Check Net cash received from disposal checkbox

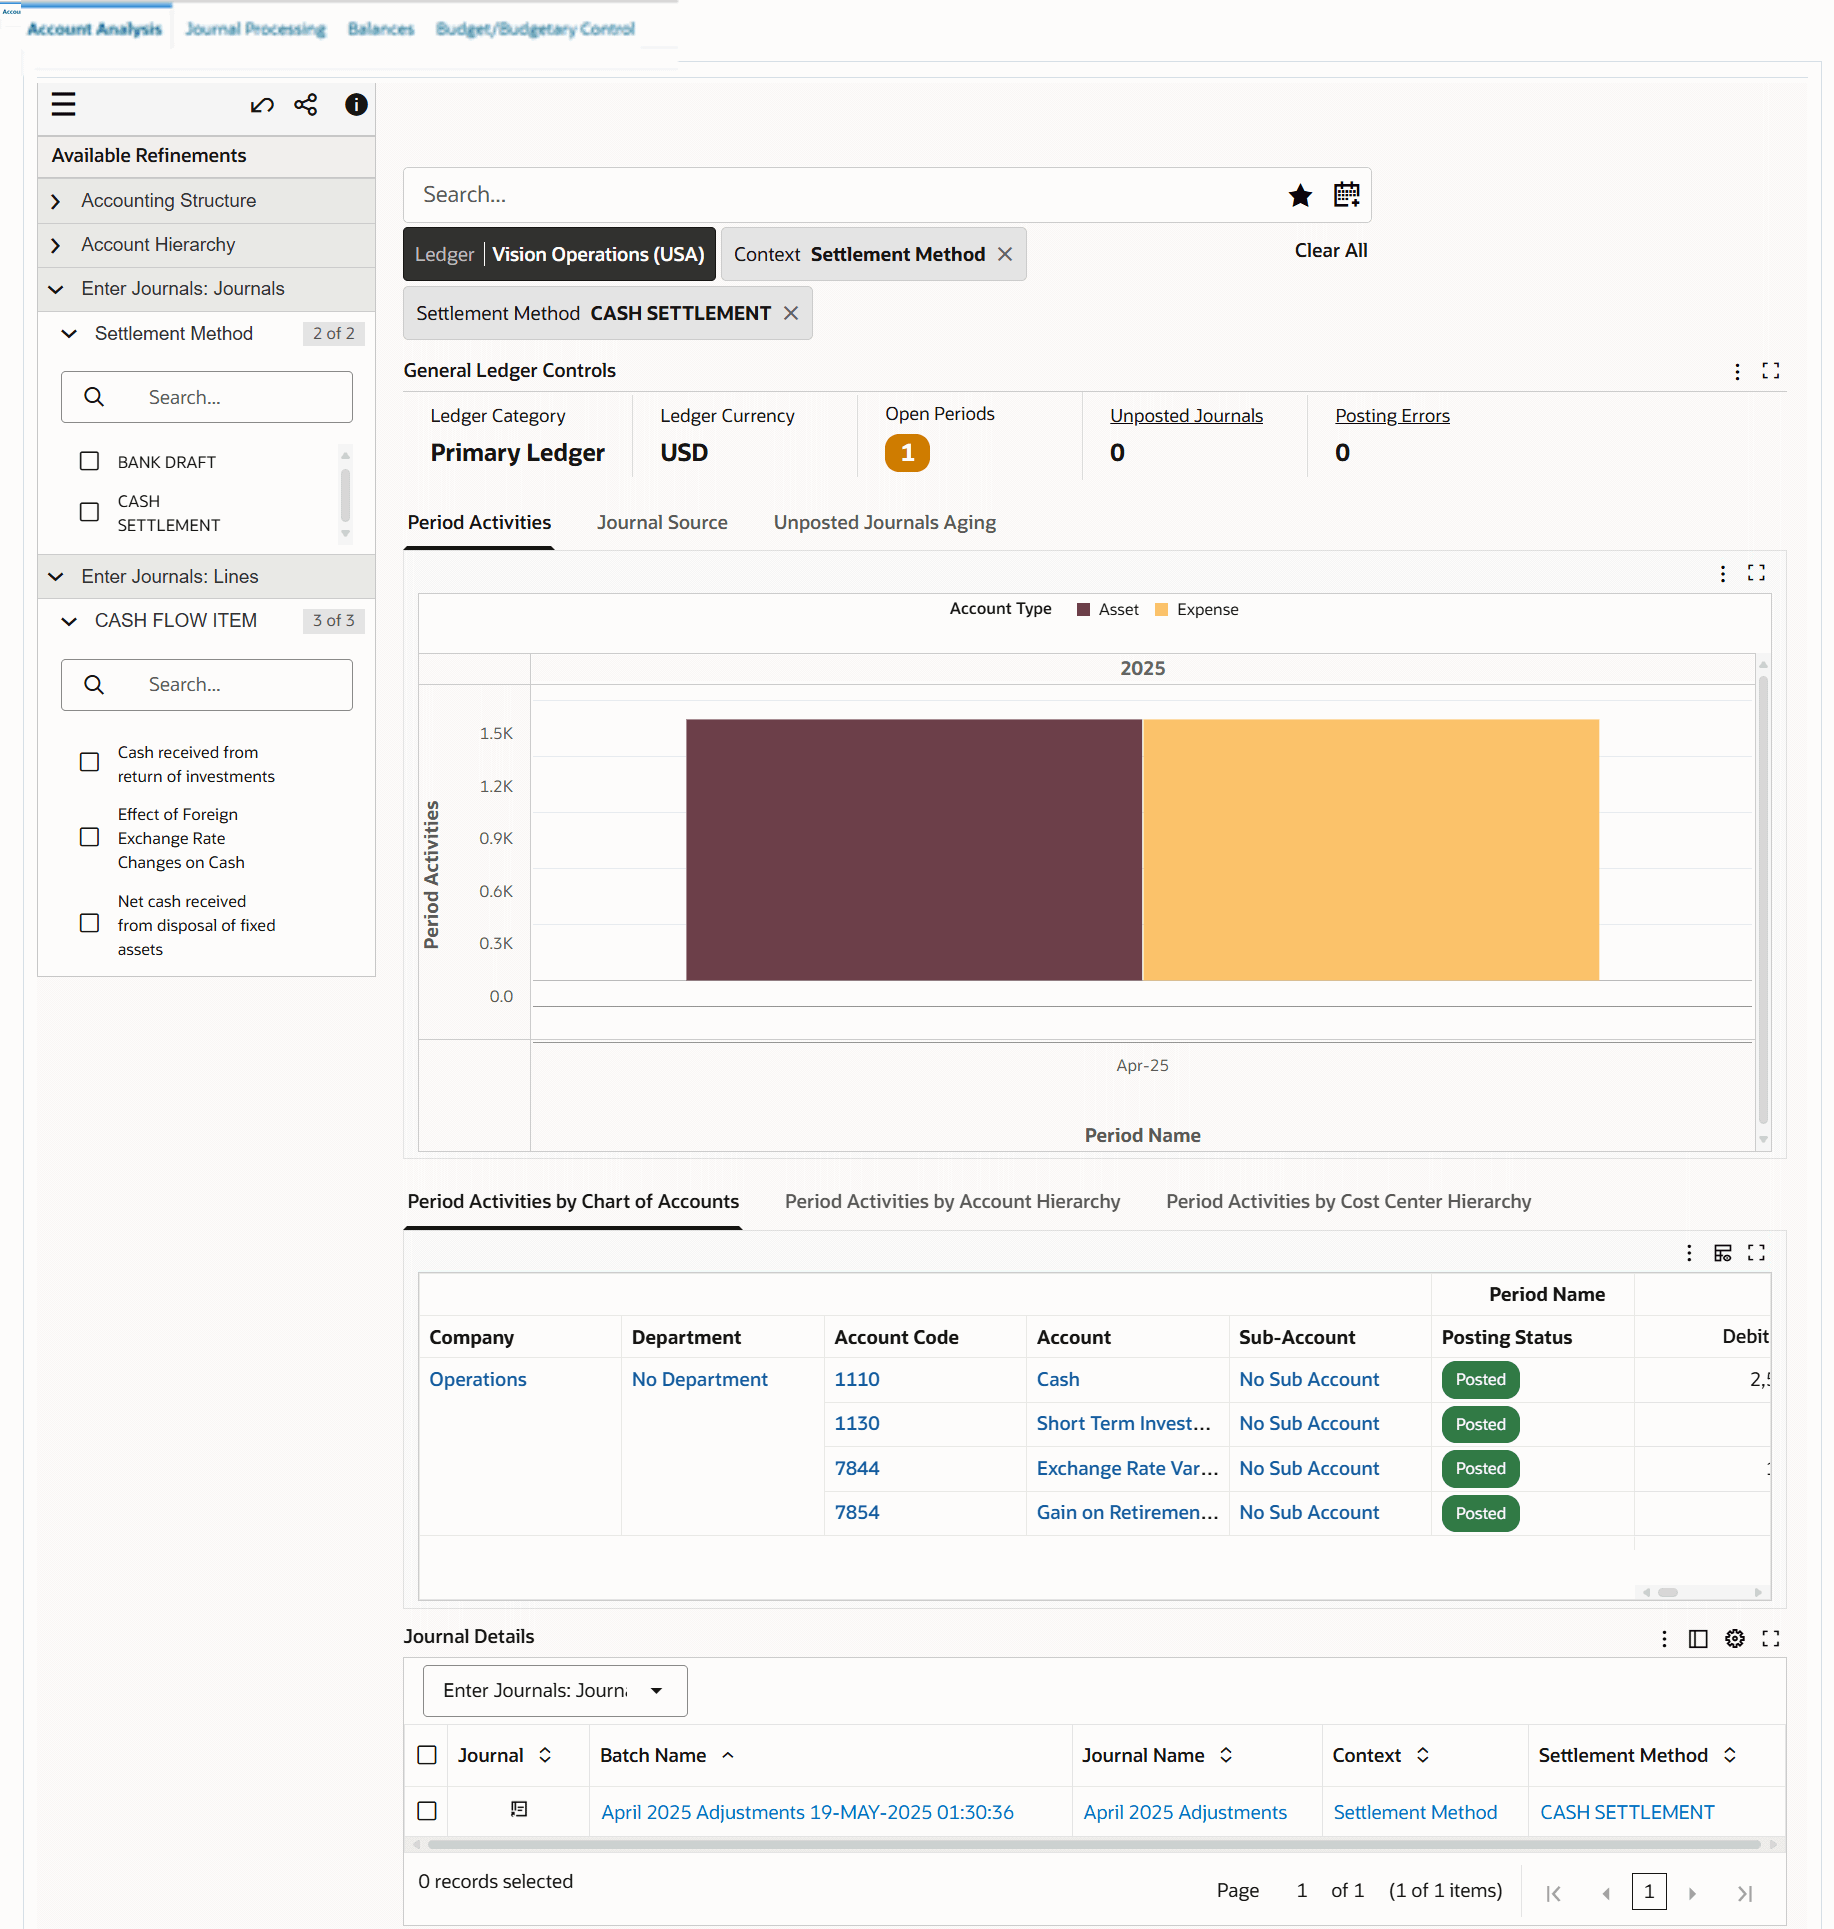click(90, 924)
